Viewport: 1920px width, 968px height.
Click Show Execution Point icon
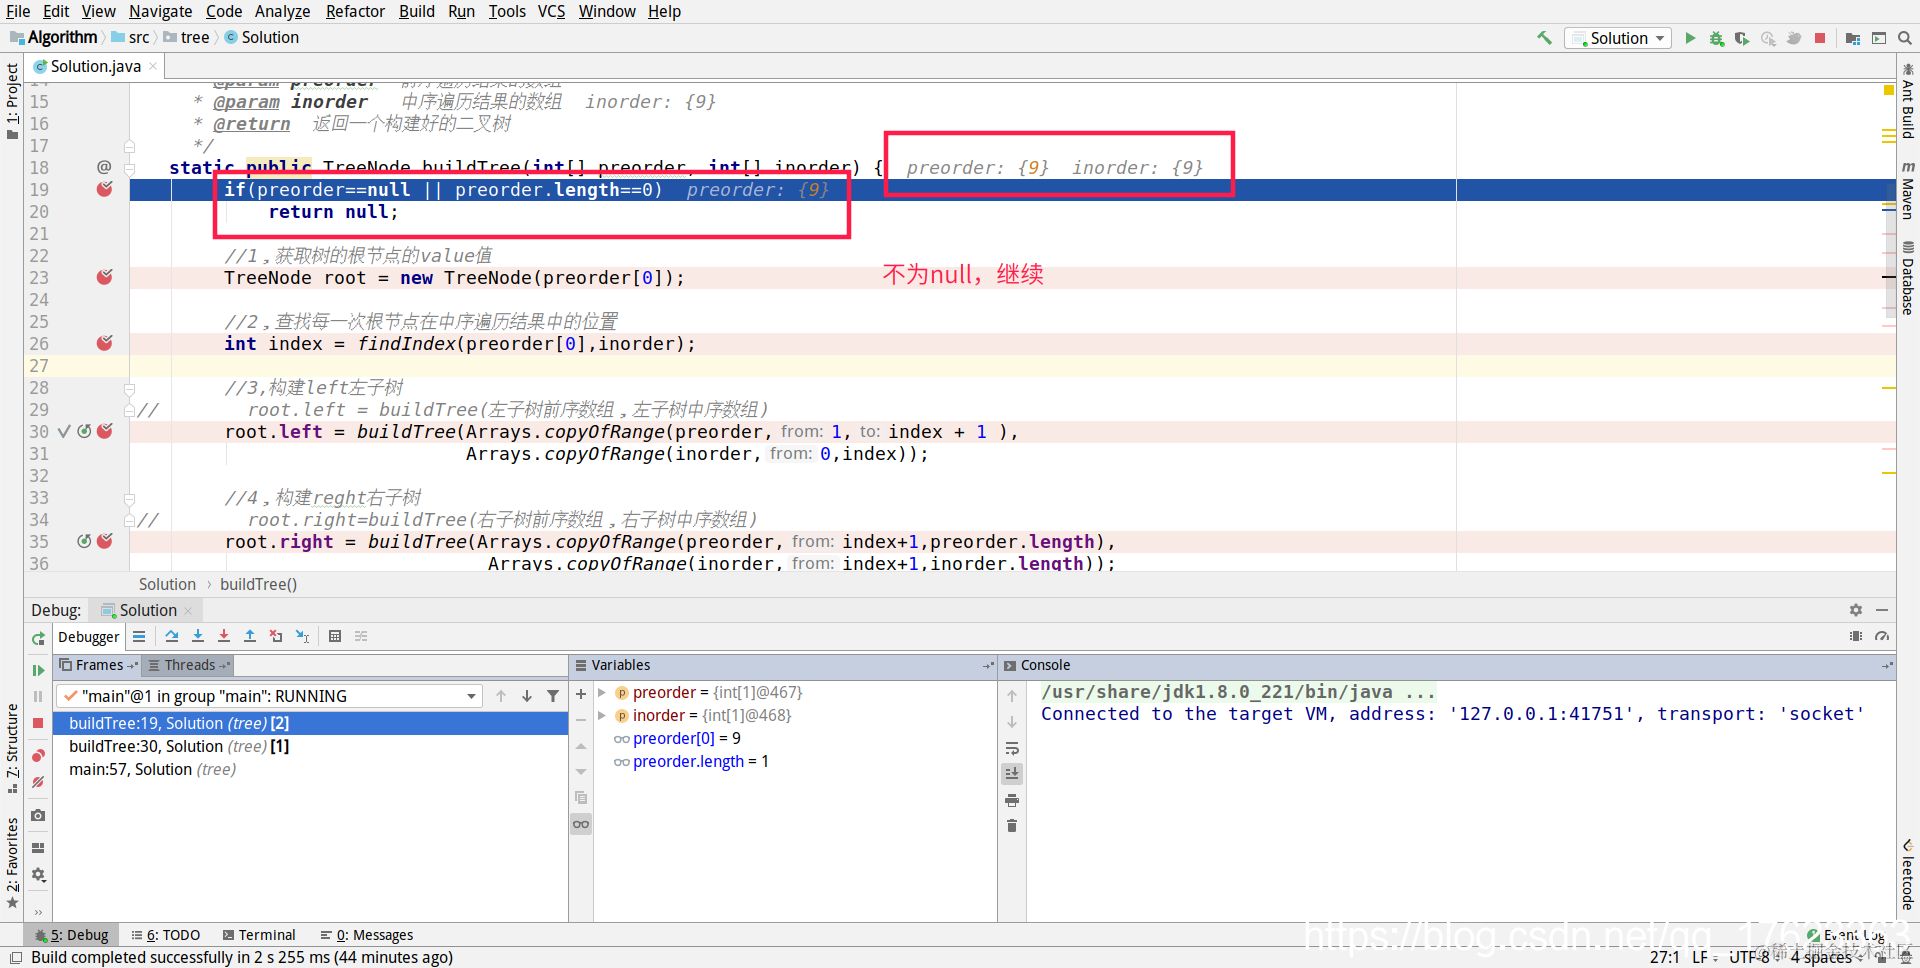tap(139, 636)
